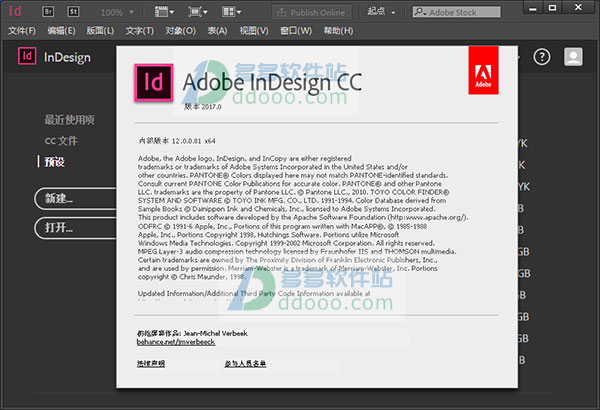Screen dimensions: 600x410
Task: Open the 帮助(H) menu
Action: pyautogui.click(x=338, y=31)
